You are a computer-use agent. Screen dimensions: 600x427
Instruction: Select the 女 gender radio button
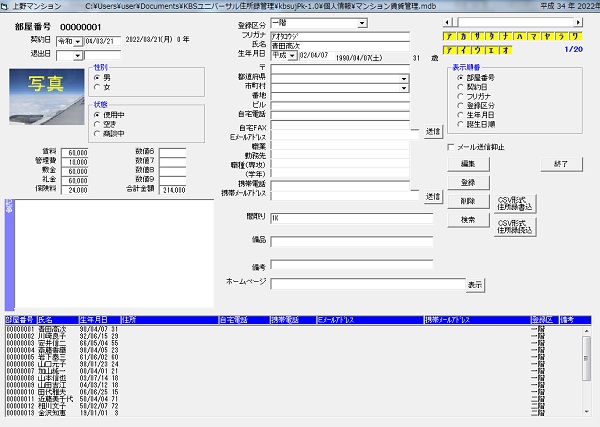click(x=97, y=87)
